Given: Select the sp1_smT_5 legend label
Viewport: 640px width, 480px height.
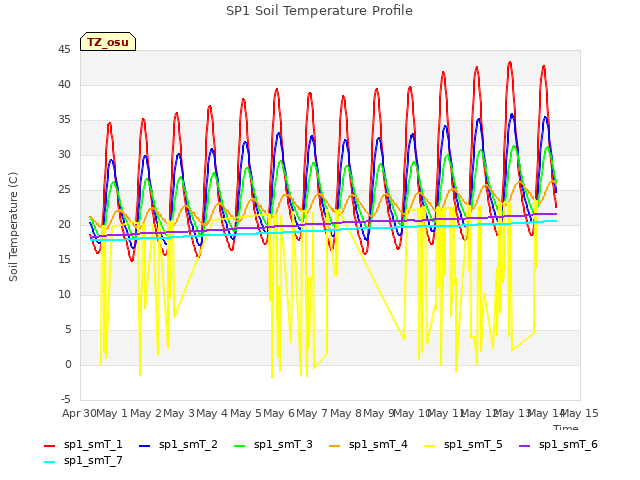Looking at the screenshot, I should (473, 444).
